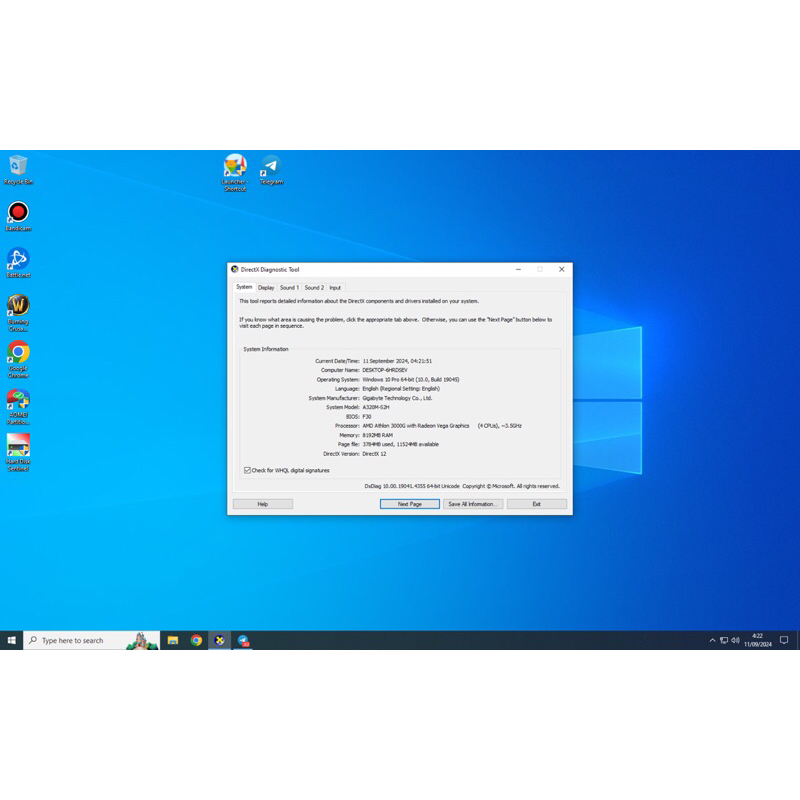
Task: Switch to the Display tab
Action: [x=266, y=287]
